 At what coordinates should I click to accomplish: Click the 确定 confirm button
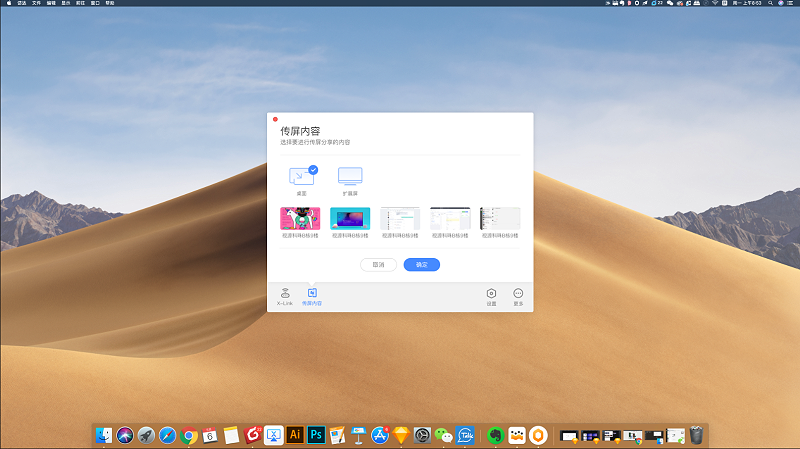(422, 265)
